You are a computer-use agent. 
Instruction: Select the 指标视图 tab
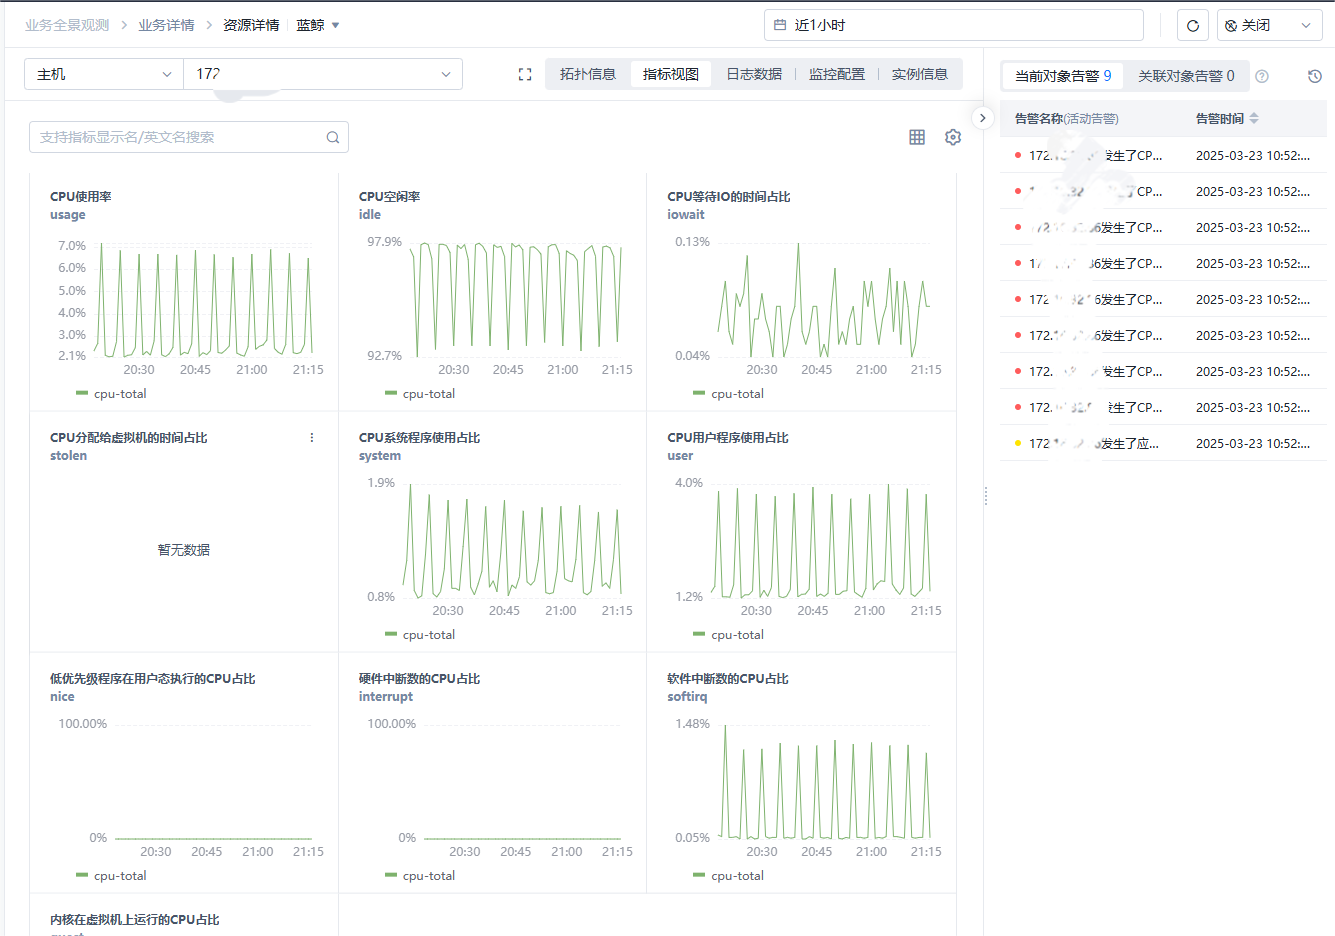click(x=671, y=74)
